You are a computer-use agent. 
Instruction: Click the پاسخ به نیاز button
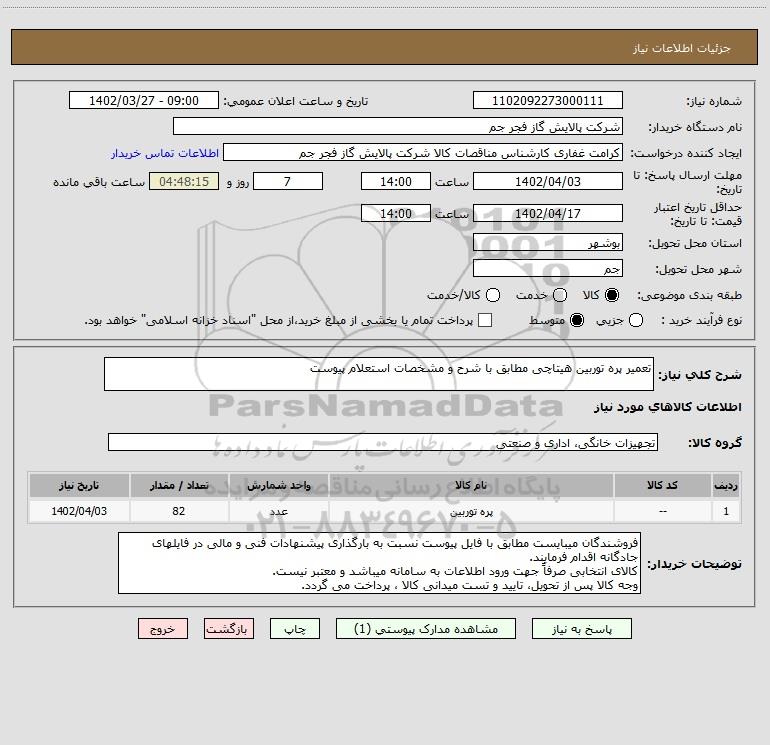[x=581, y=629]
